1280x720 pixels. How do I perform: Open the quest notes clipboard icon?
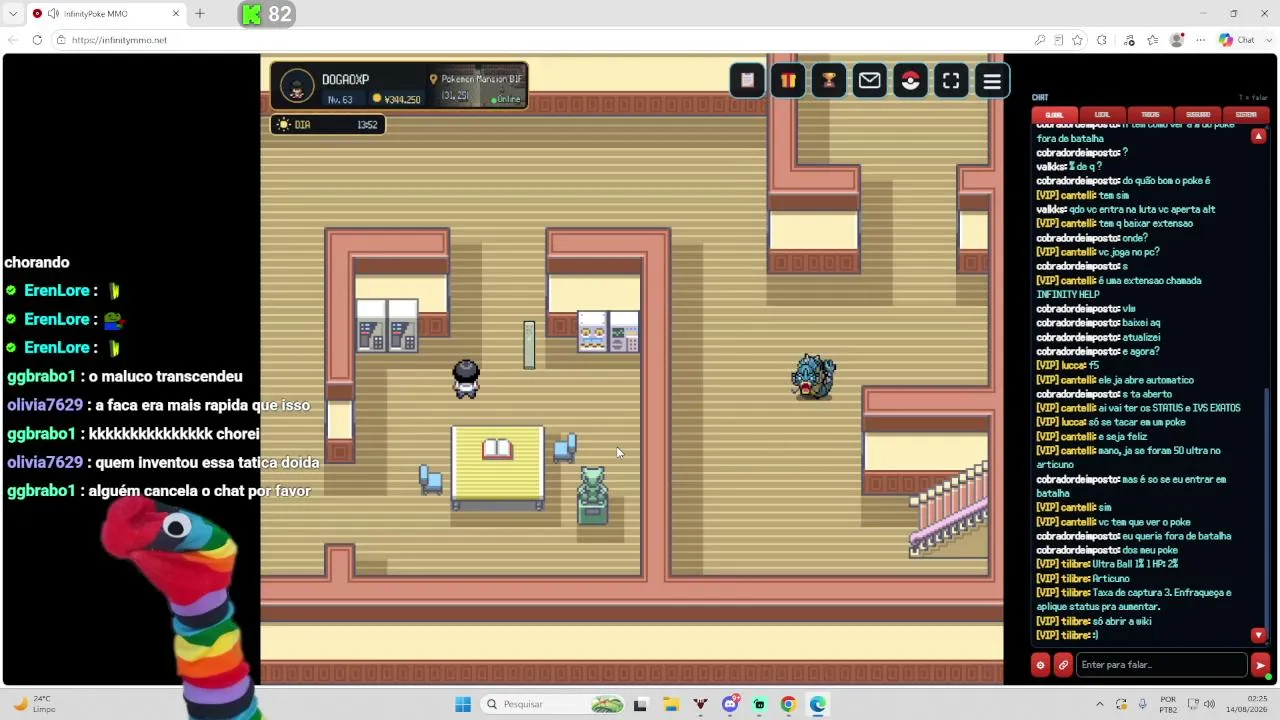(x=747, y=81)
